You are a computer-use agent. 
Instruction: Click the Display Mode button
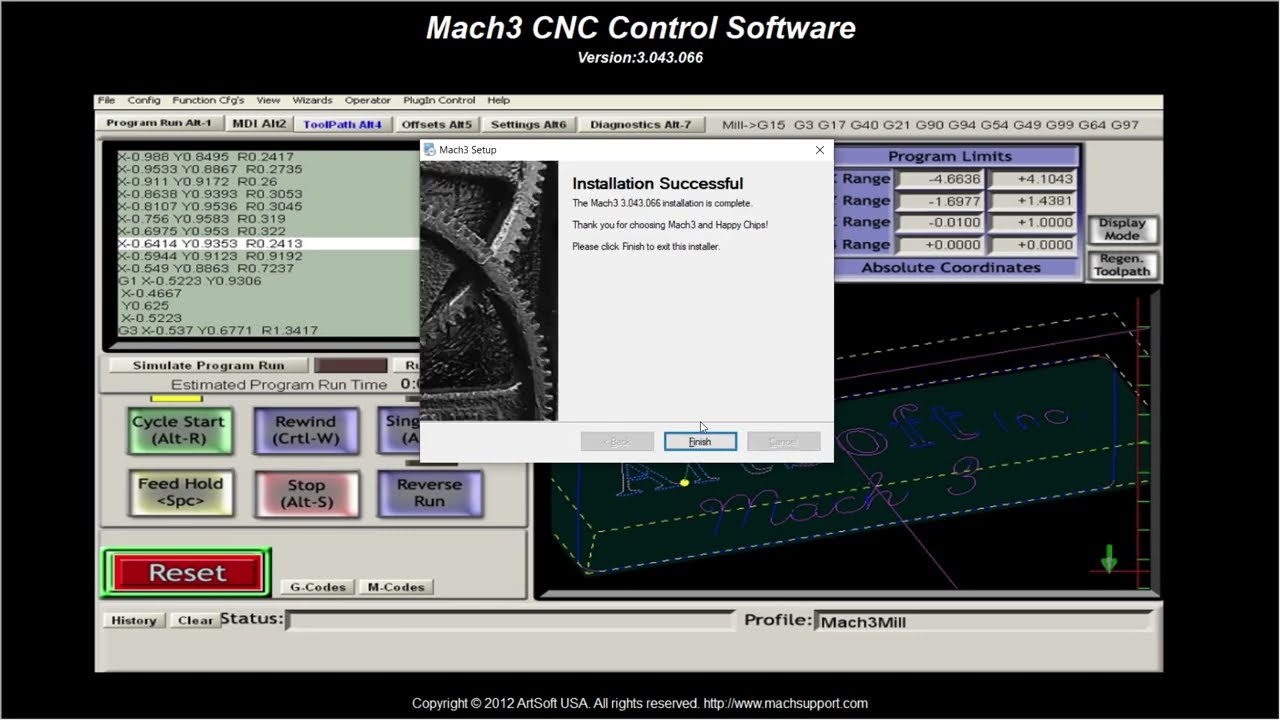coord(1122,229)
